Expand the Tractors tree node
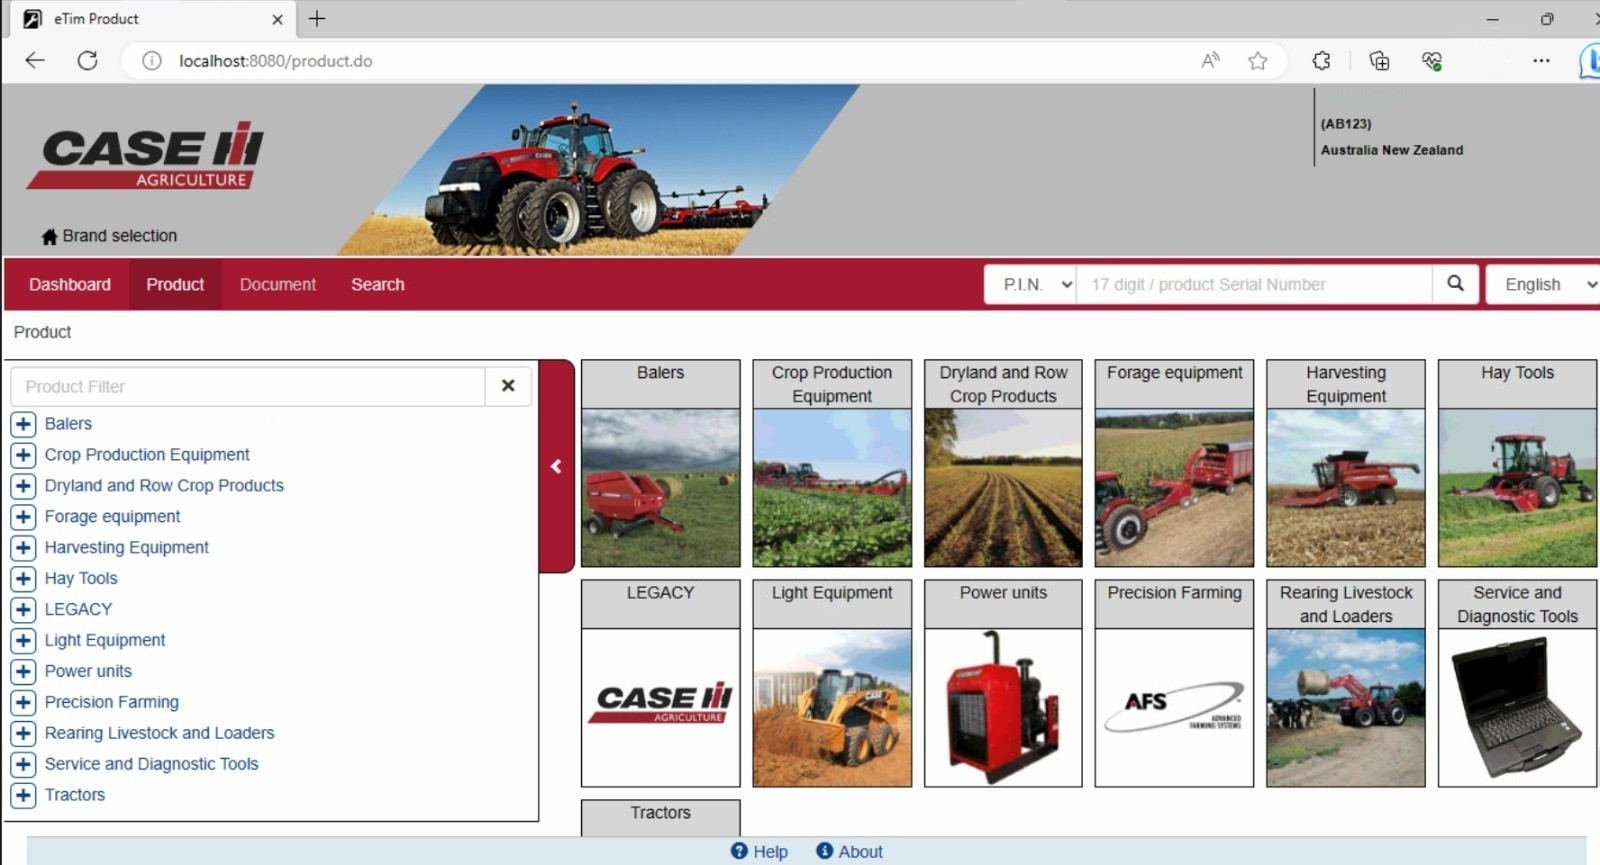This screenshot has height=865, width=1600. tap(24, 796)
